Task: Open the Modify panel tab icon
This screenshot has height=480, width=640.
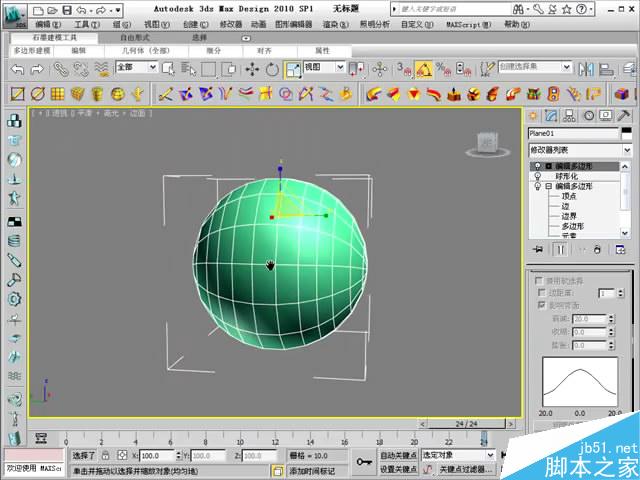Action: pos(551,115)
